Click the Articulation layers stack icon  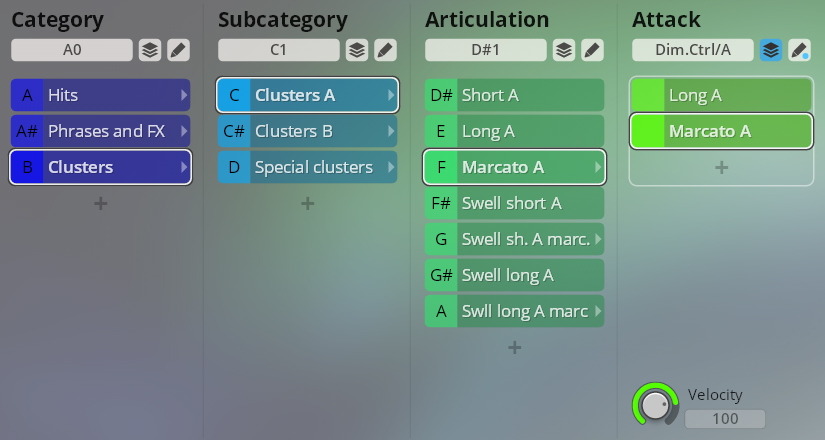[x=563, y=50]
